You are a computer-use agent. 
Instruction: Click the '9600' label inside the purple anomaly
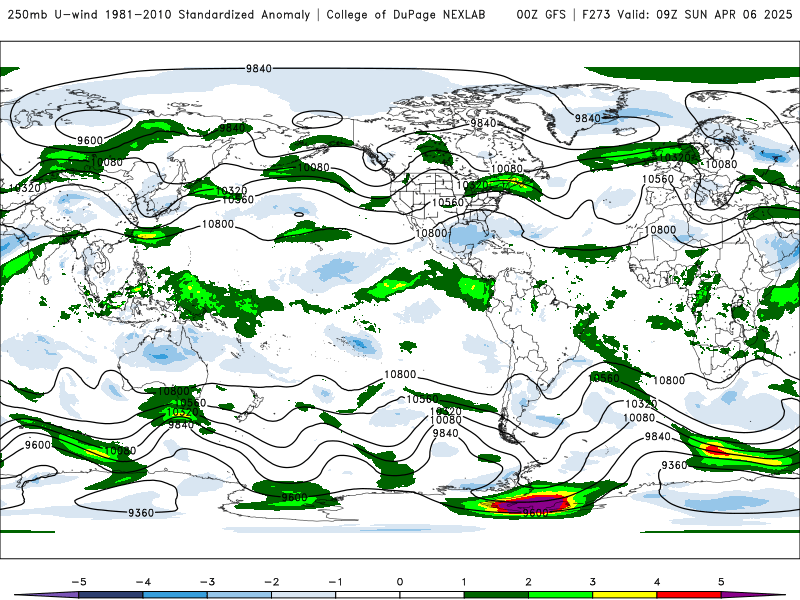pyautogui.click(x=535, y=513)
